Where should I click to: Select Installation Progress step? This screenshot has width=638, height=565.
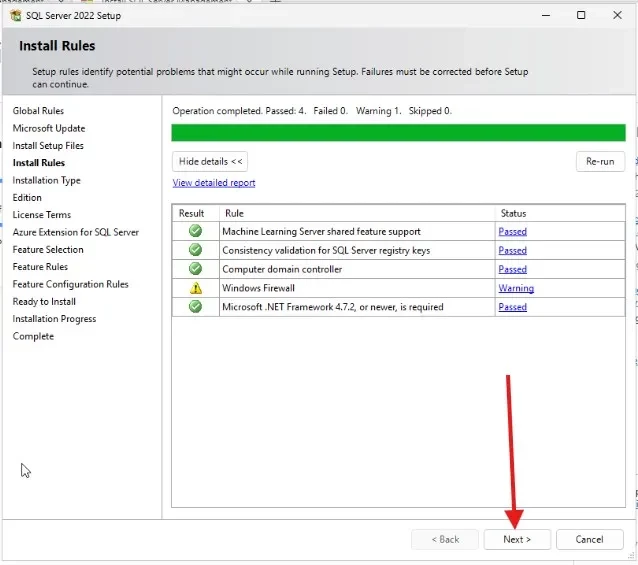(54, 319)
